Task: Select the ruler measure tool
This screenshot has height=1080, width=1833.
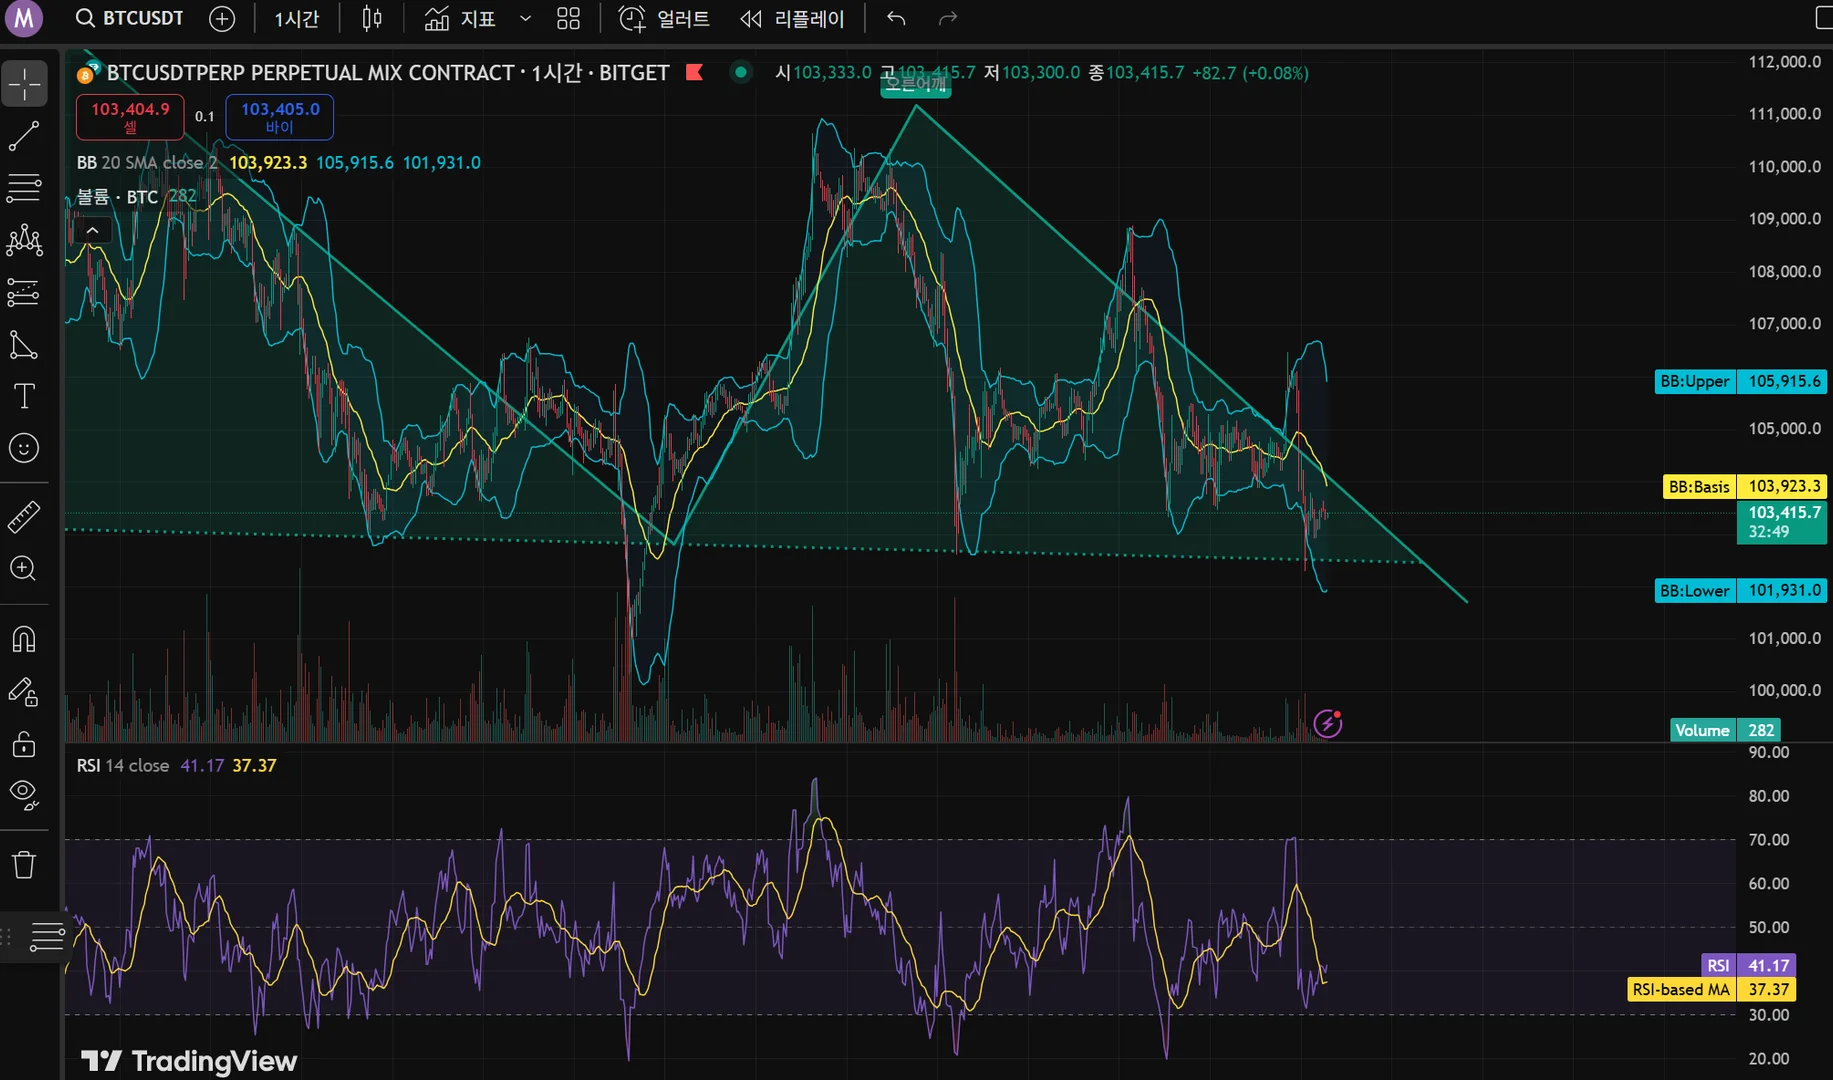Action: (x=24, y=517)
